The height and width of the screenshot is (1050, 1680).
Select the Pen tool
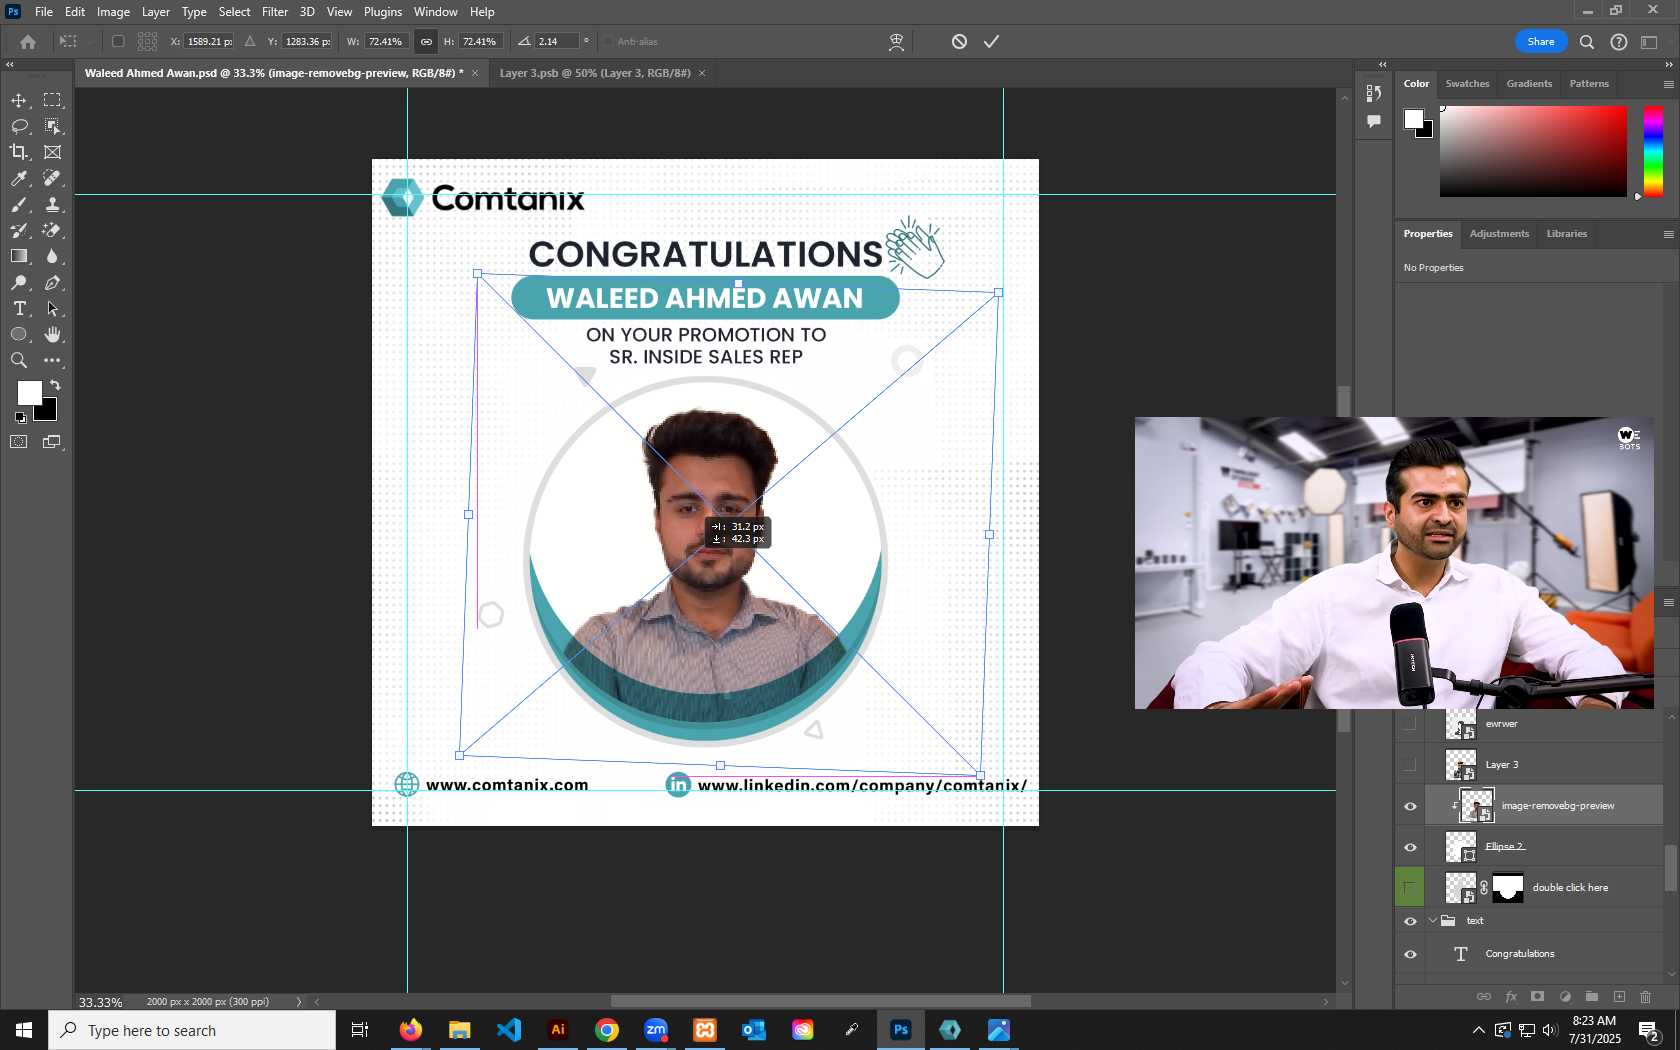pos(53,283)
